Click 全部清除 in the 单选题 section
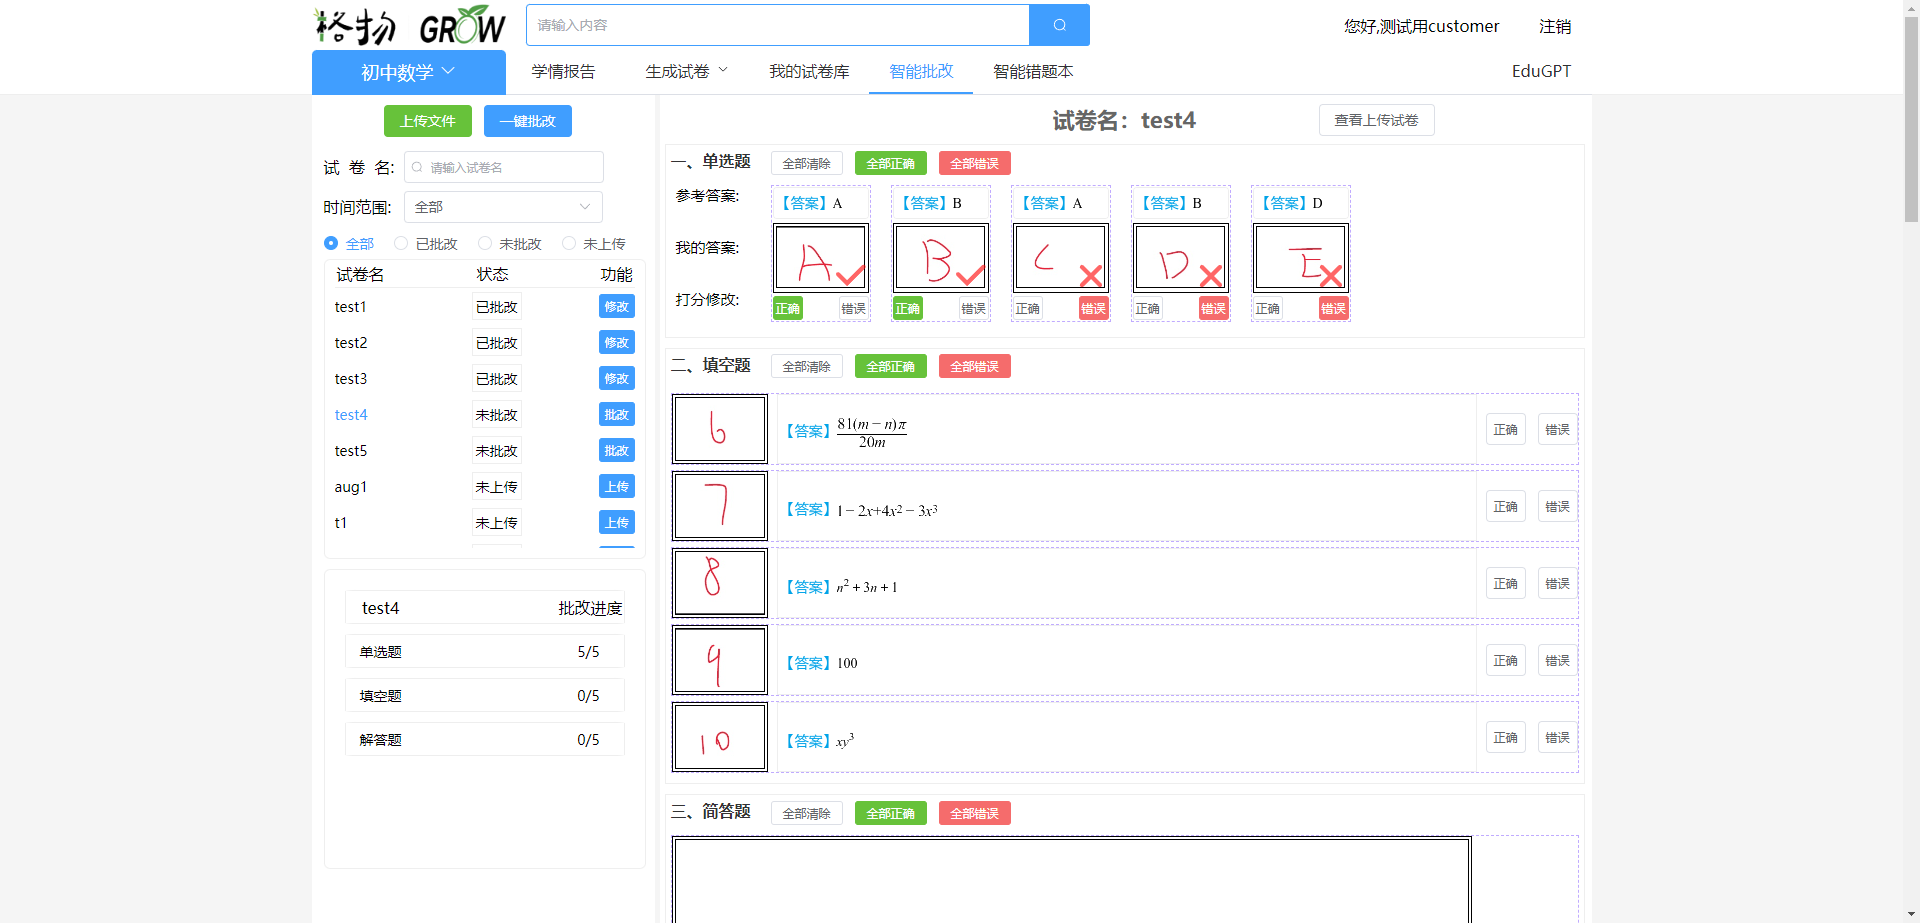The width and height of the screenshot is (1920, 923). click(807, 163)
